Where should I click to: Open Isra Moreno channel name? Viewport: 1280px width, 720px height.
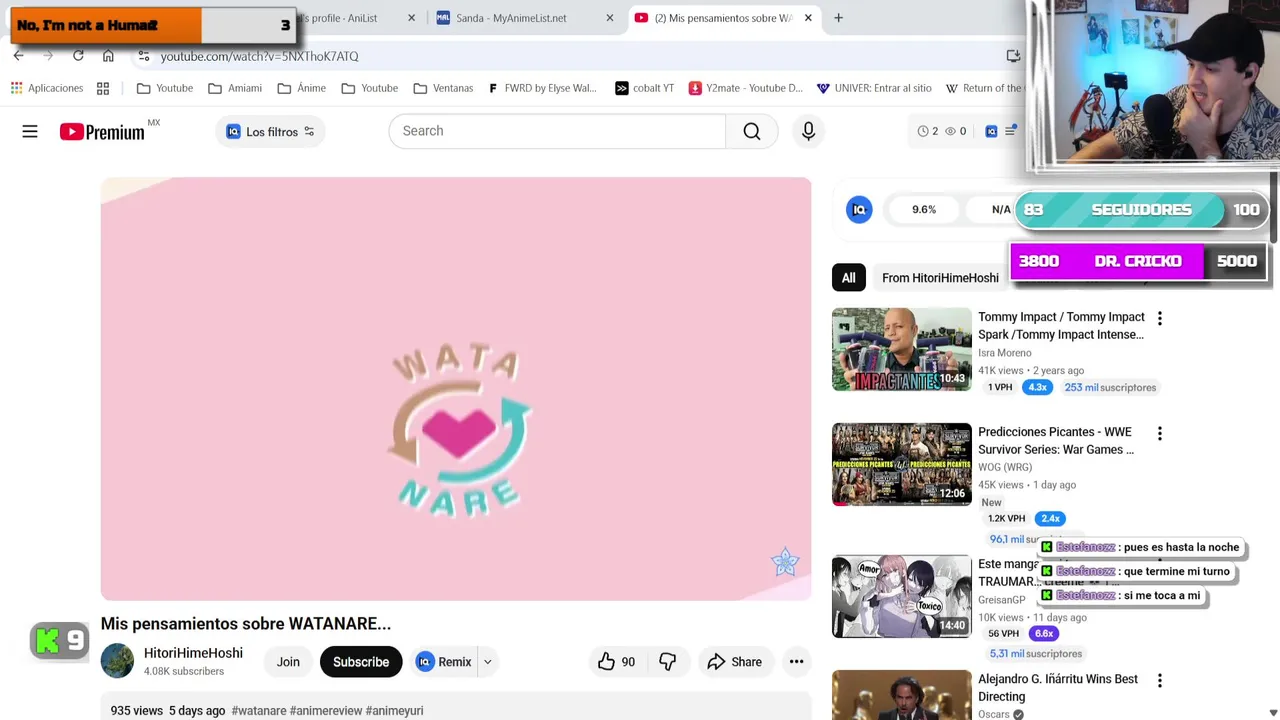(1004, 353)
